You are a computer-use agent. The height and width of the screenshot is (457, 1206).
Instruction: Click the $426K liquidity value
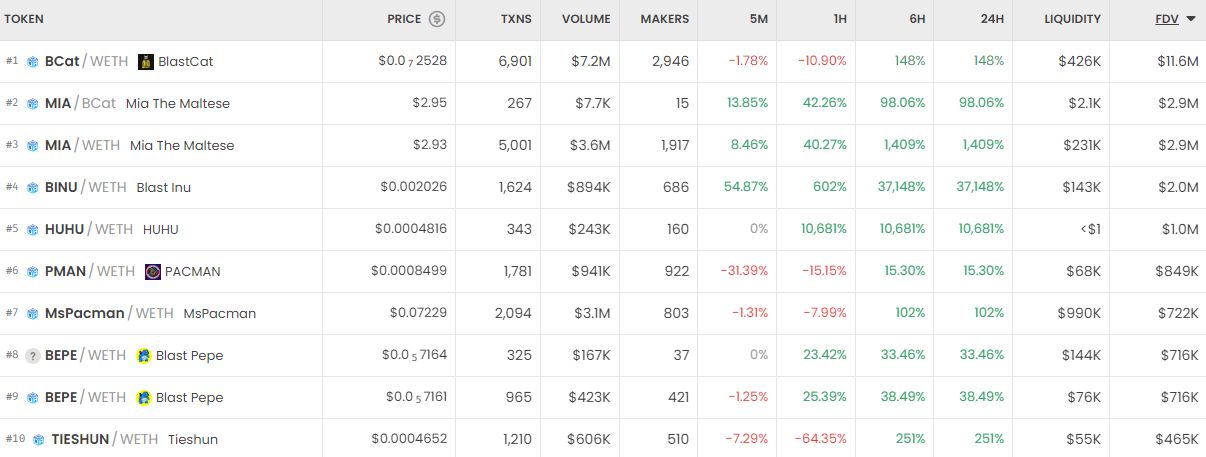1080,61
